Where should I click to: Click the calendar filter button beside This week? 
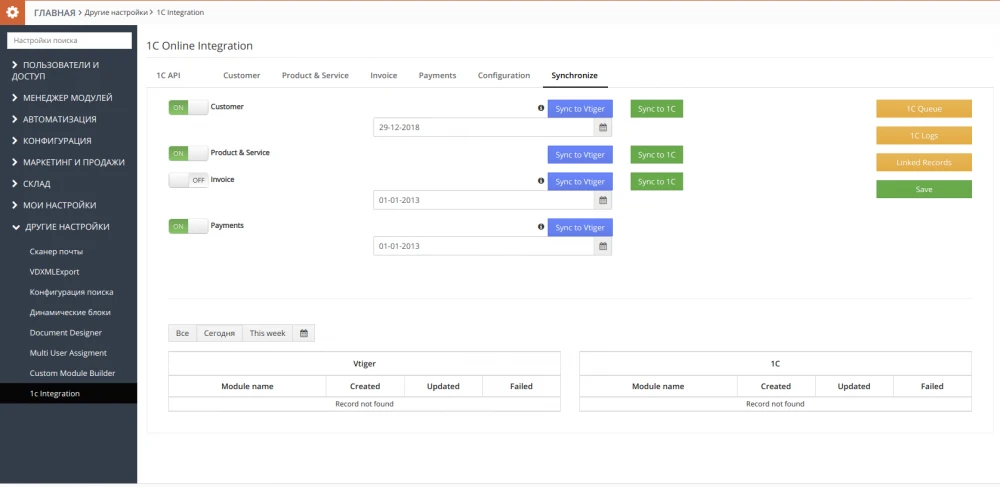304,333
